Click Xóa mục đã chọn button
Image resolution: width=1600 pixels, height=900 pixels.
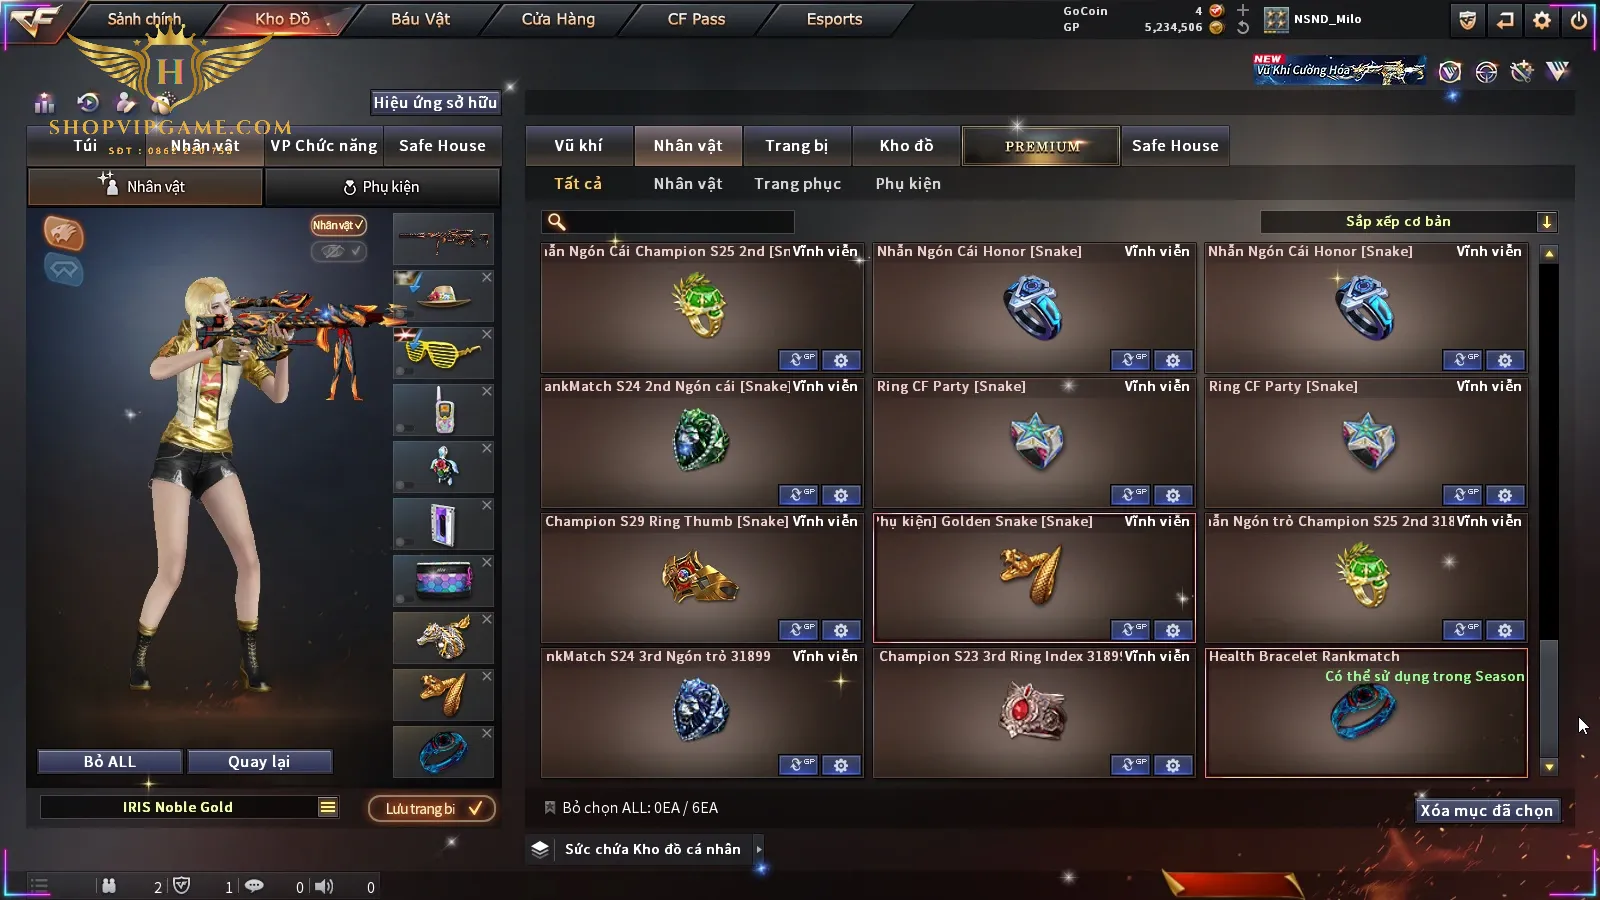pos(1486,810)
